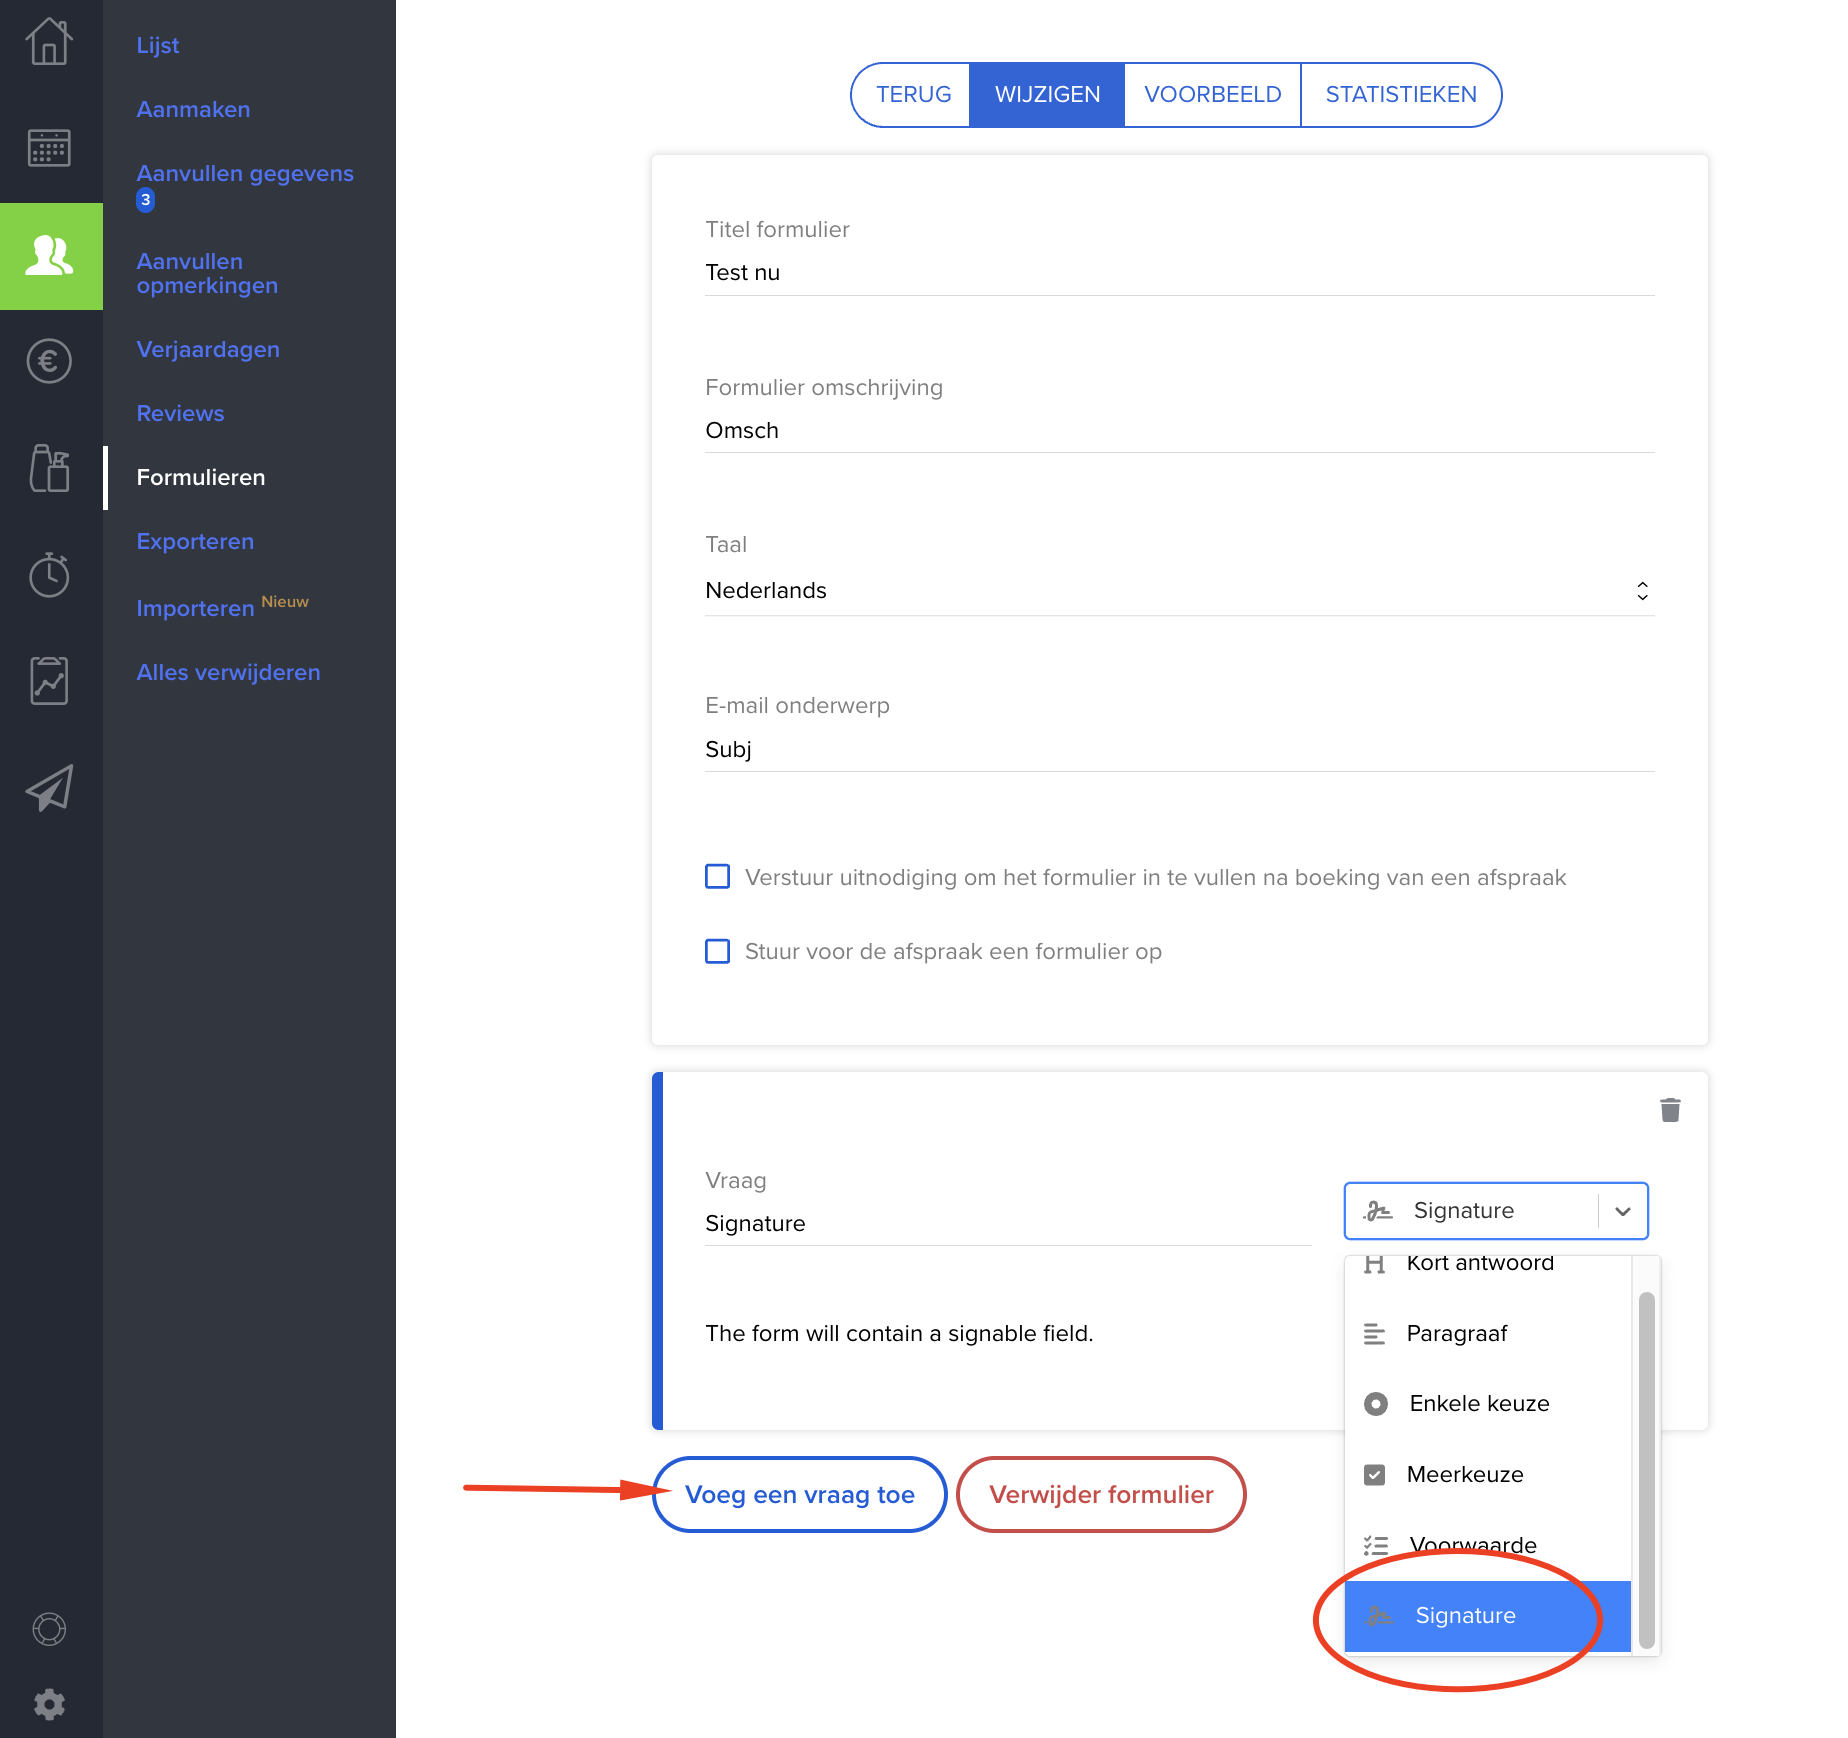
Task: Open the question type Signature dropdown
Action: 1496,1211
